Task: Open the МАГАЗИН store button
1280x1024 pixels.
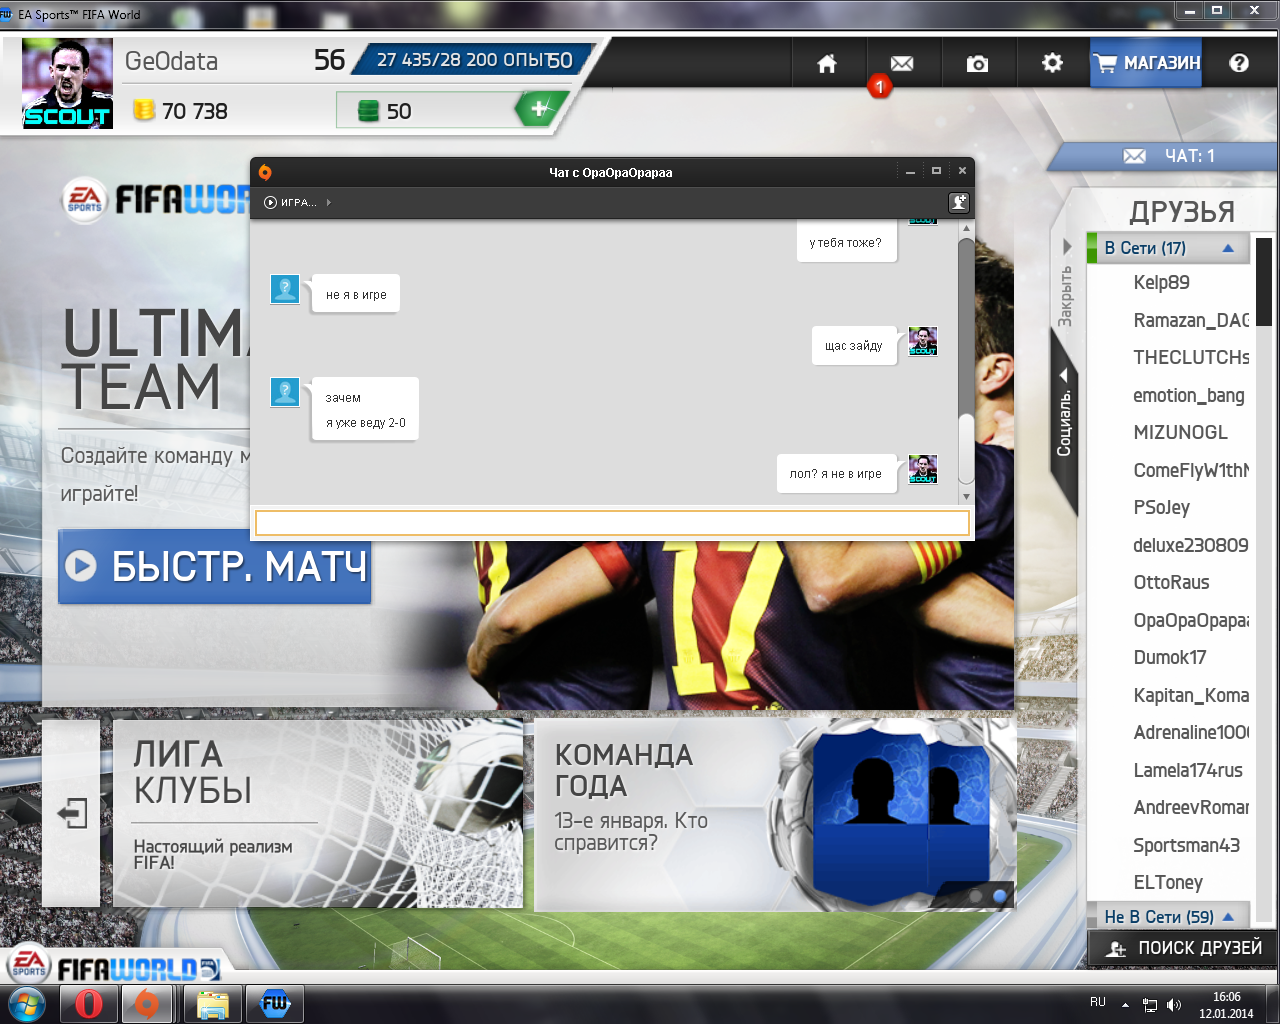Action: pos(1146,63)
